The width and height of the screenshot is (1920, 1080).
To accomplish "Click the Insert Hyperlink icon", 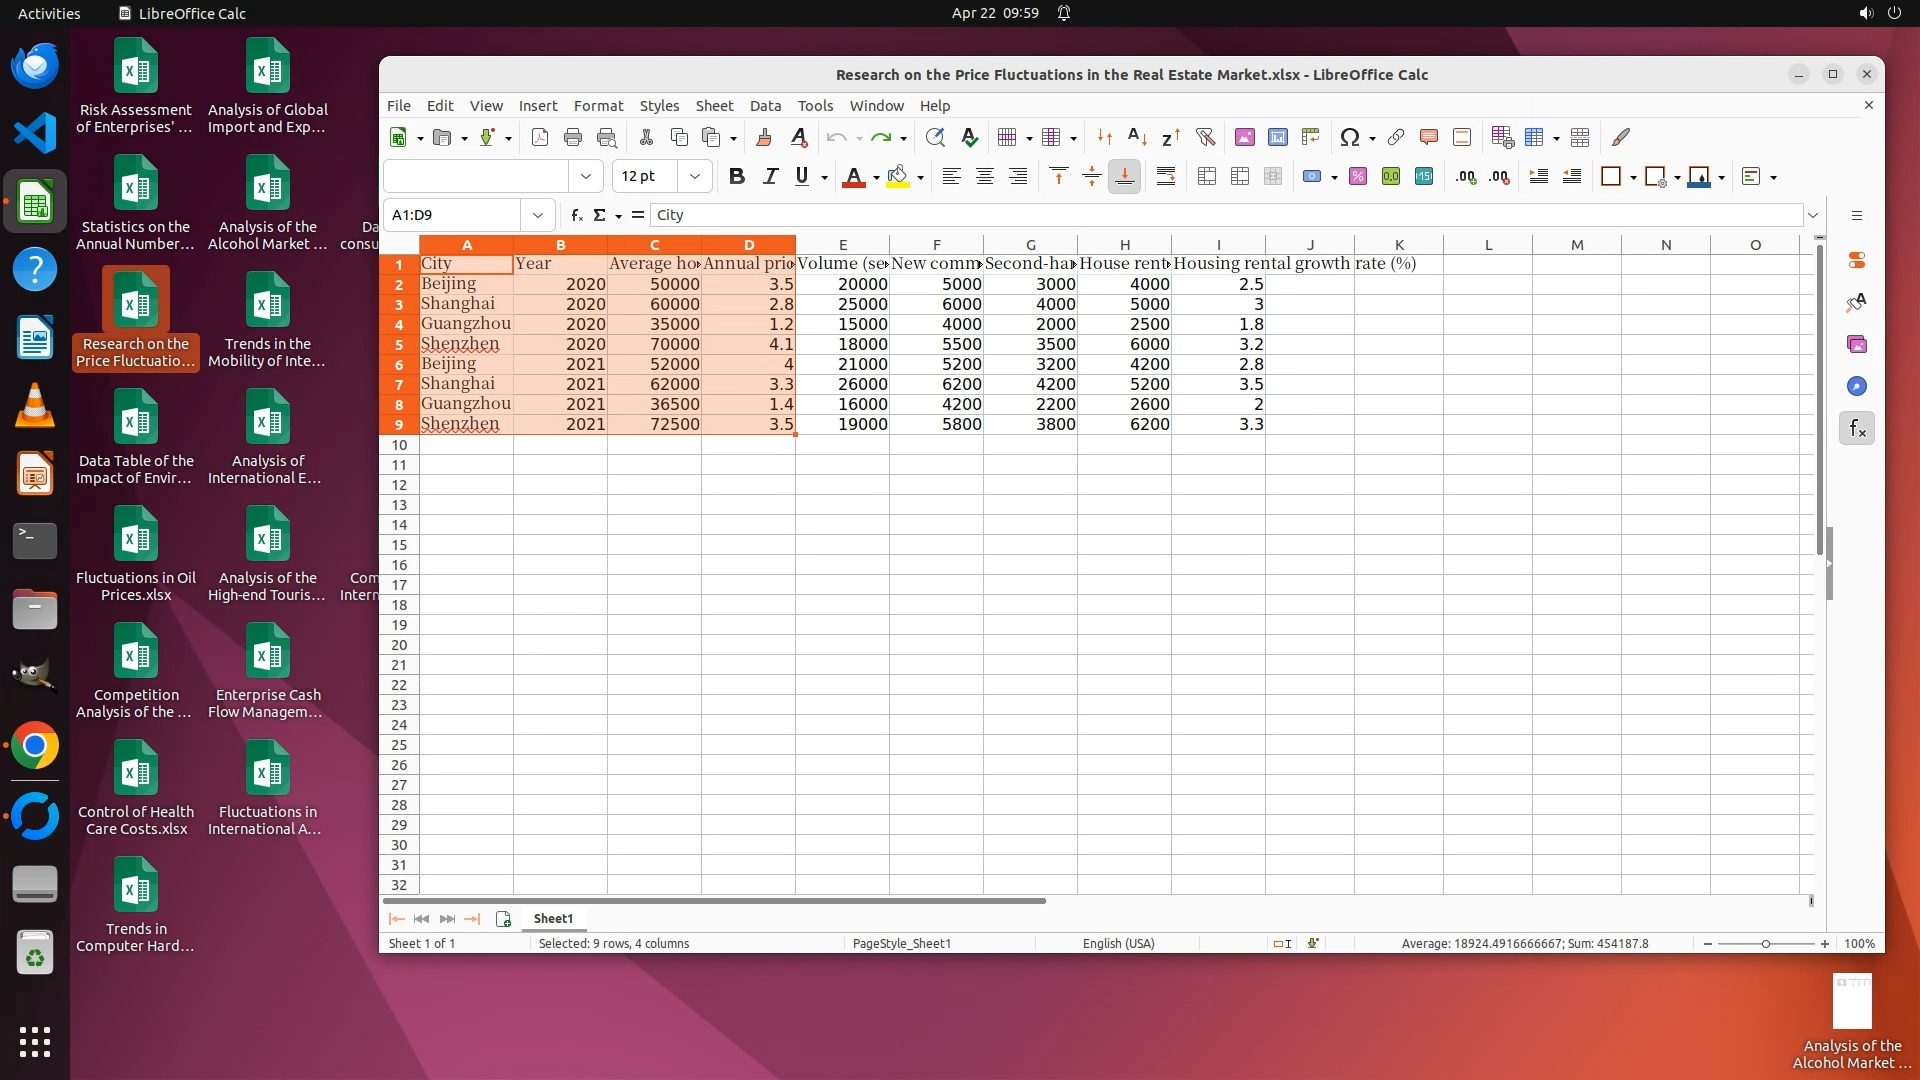I will 1396,138.
